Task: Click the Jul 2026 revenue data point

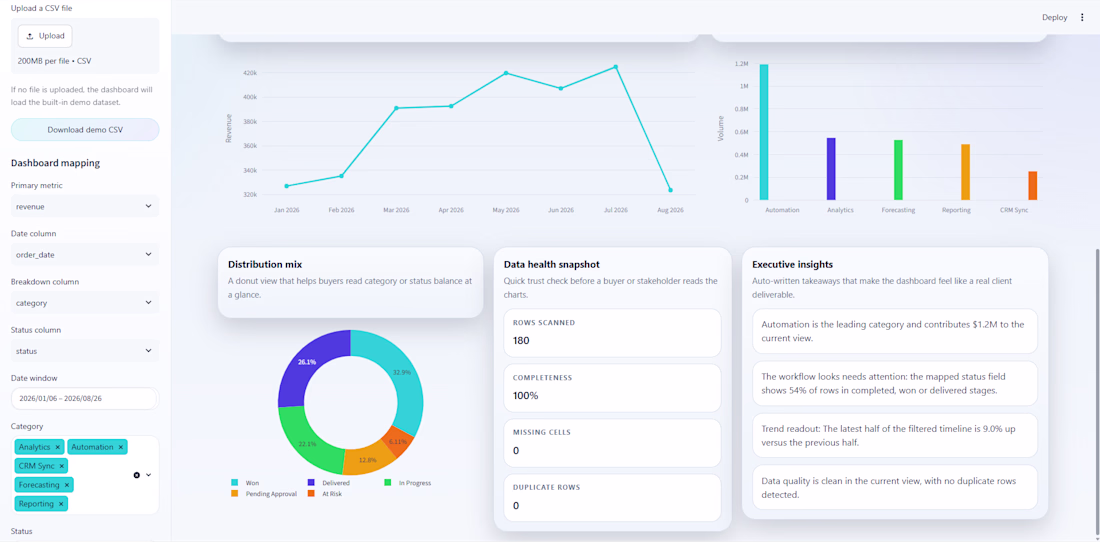Action: point(615,67)
